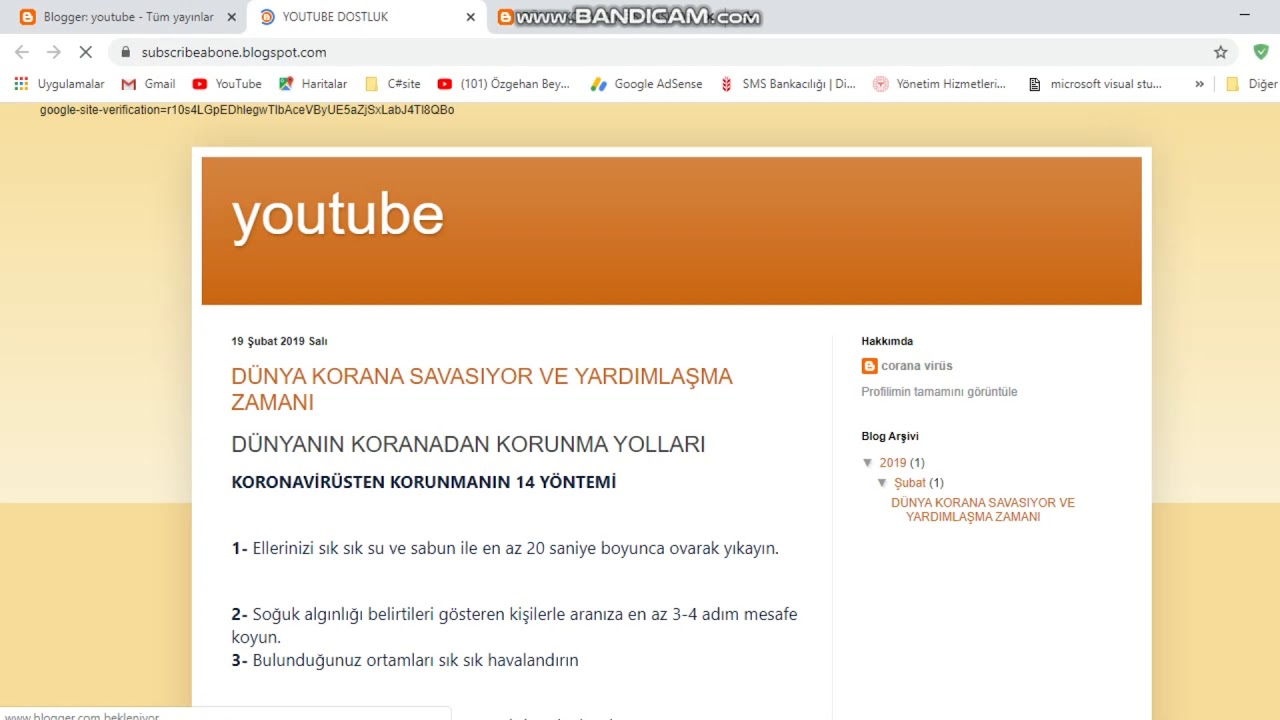The height and width of the screenshot is (720, 1280).
Task: Close the Blogger: youtube tab
Action: pos(232,17)
